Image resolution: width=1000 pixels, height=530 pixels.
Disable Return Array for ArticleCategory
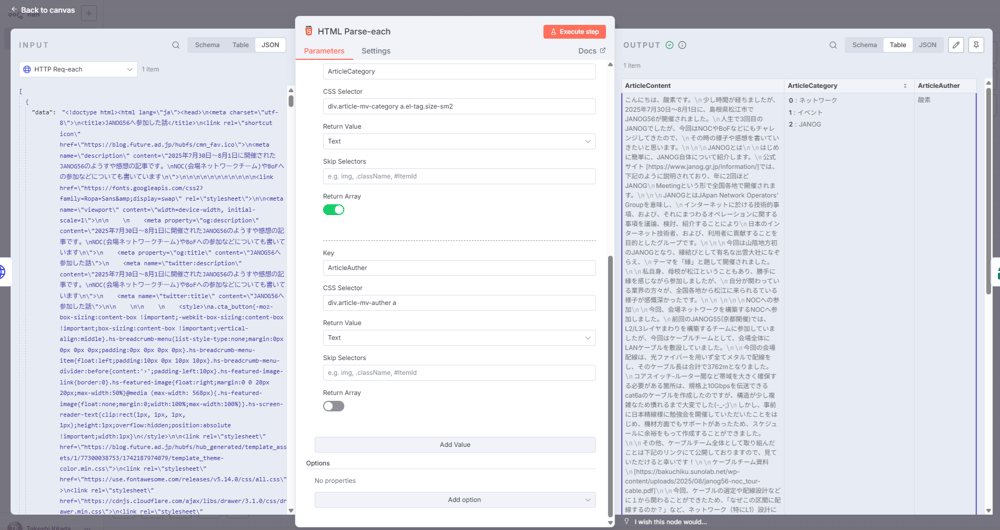point(333,210)
